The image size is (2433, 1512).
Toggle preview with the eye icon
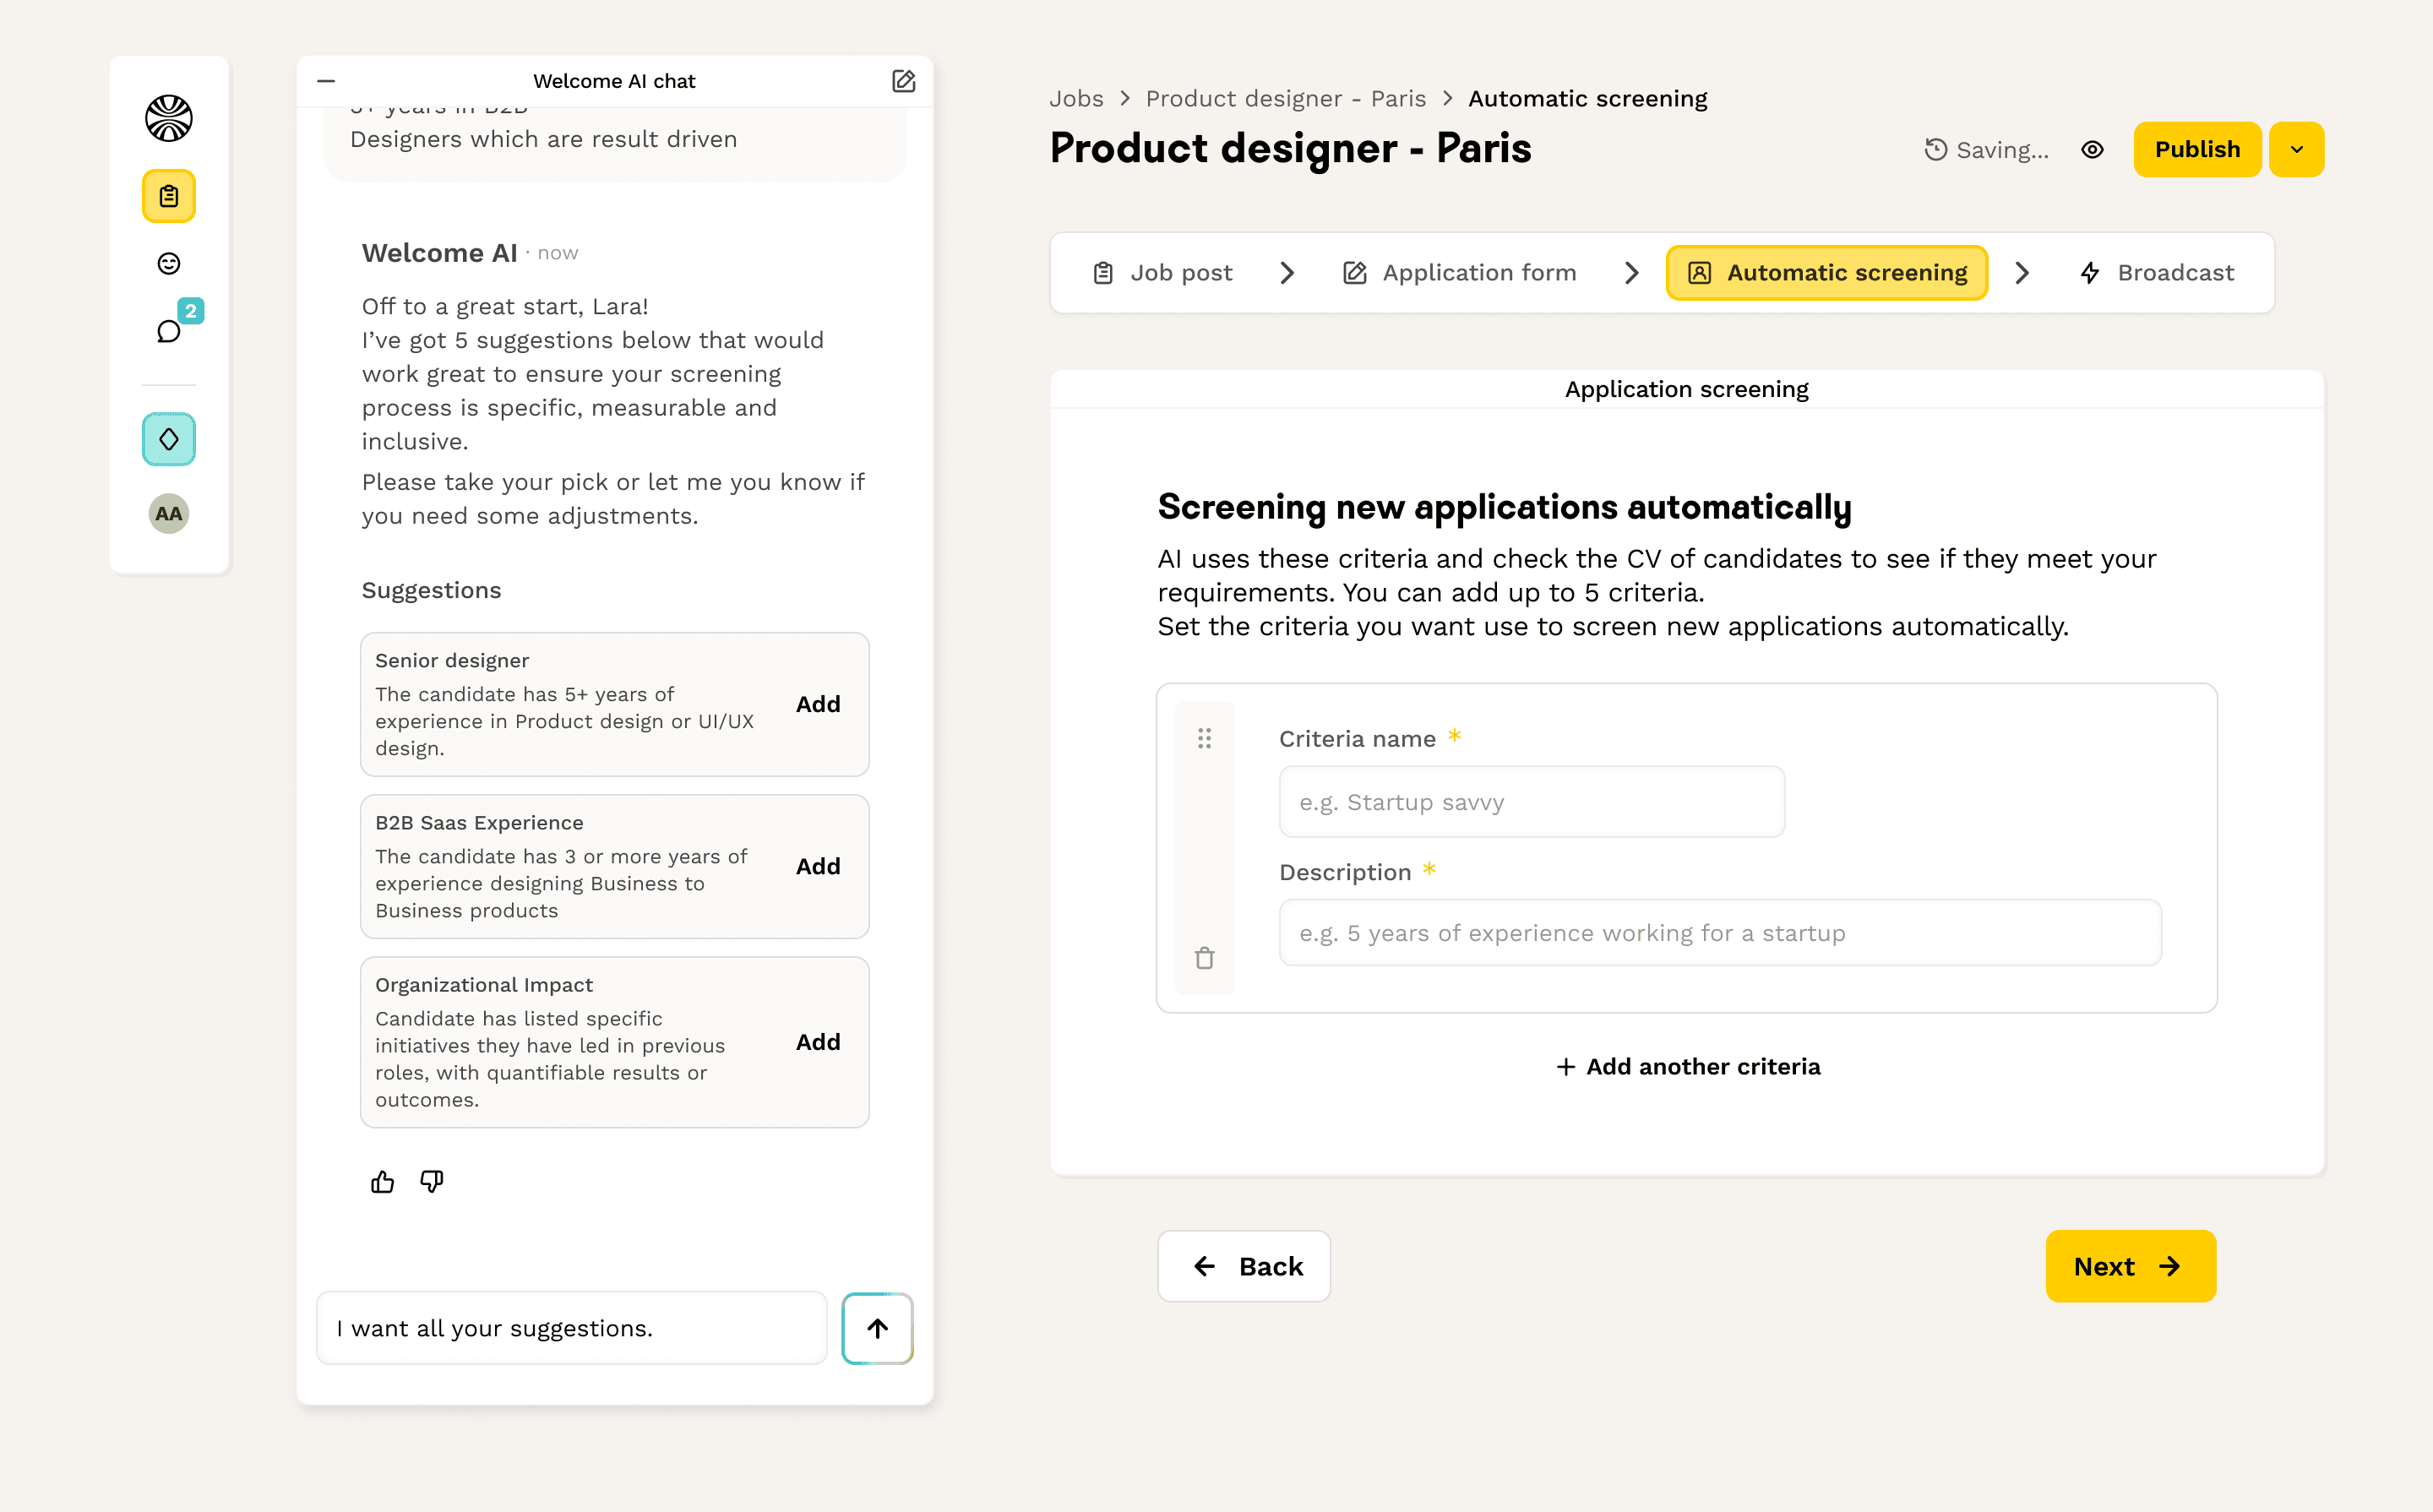pos(2092,150)
